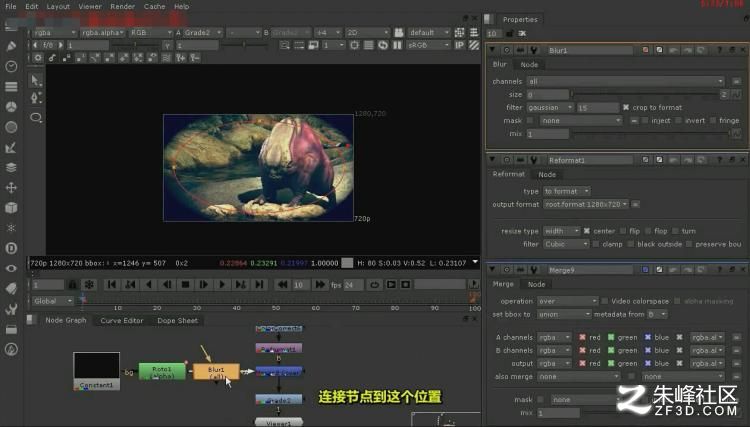Enable Video colorspace checkbox in Merge9

point(605,301)
